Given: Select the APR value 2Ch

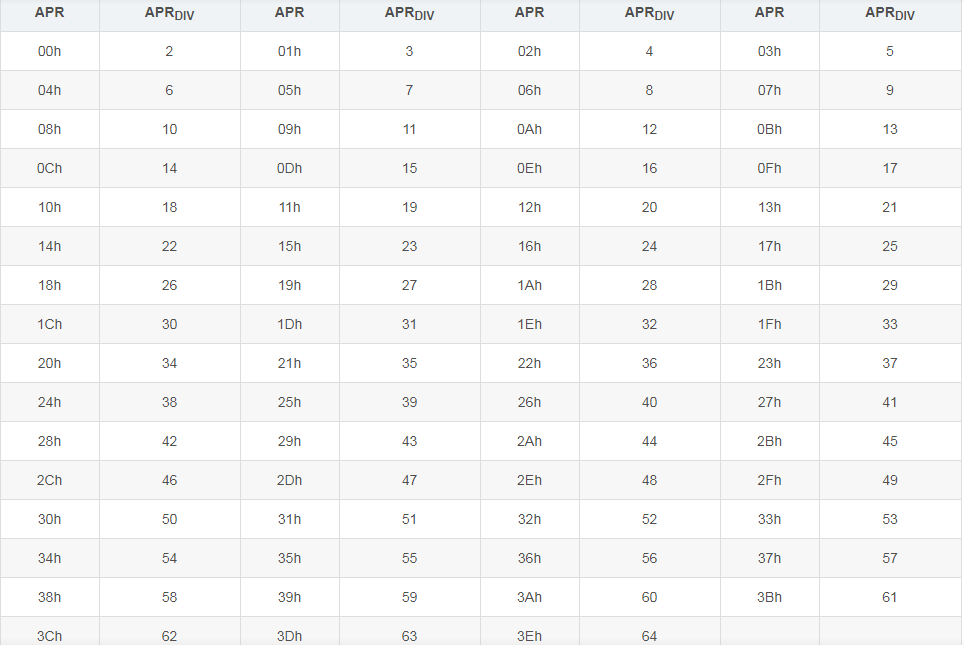Looking at the screenshot, I should coord(49,480).
